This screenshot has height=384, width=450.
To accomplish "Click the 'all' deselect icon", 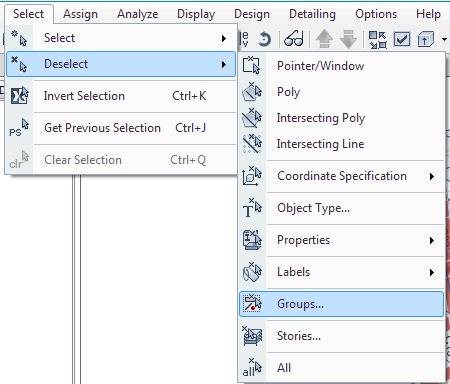I will (x=252, y=368).
